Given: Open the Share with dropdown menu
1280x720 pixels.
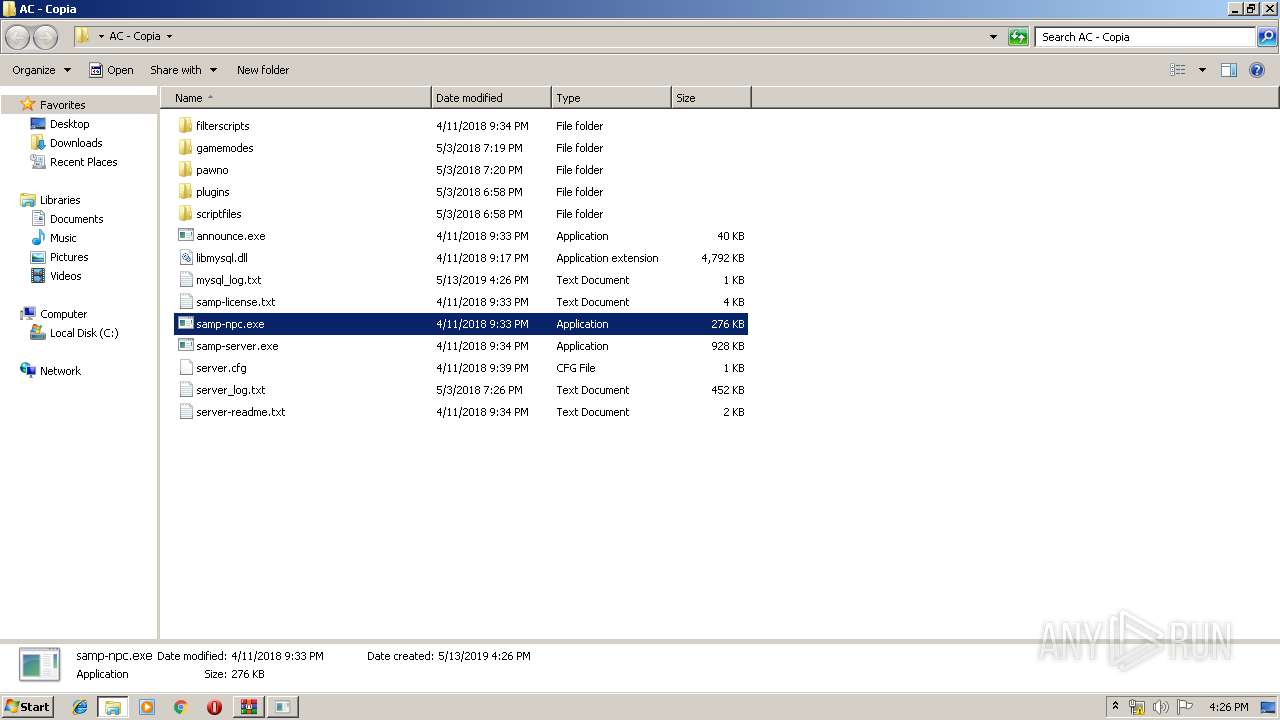Looking at the screenshot, I should (x=183, y=70).
